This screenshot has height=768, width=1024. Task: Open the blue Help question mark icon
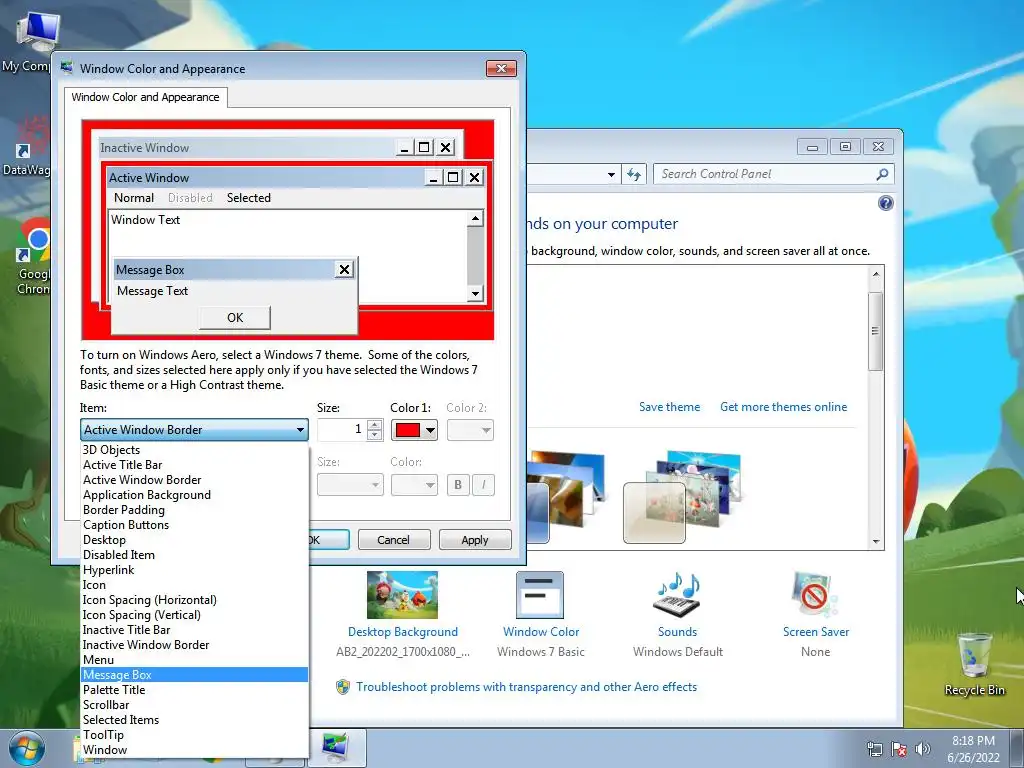pos(886,203)
